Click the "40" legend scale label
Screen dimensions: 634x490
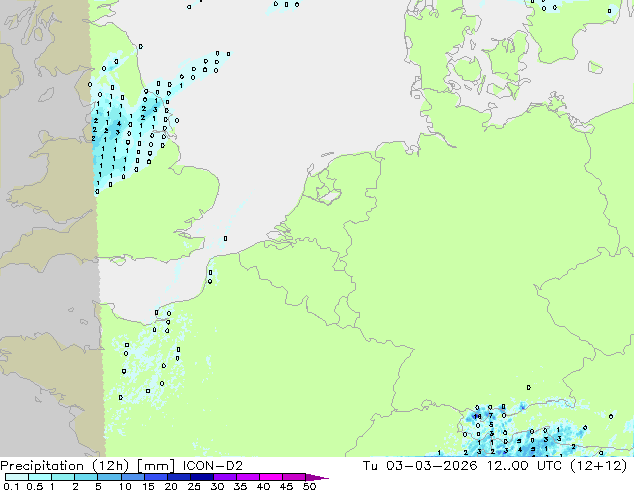tap(263, 486)
